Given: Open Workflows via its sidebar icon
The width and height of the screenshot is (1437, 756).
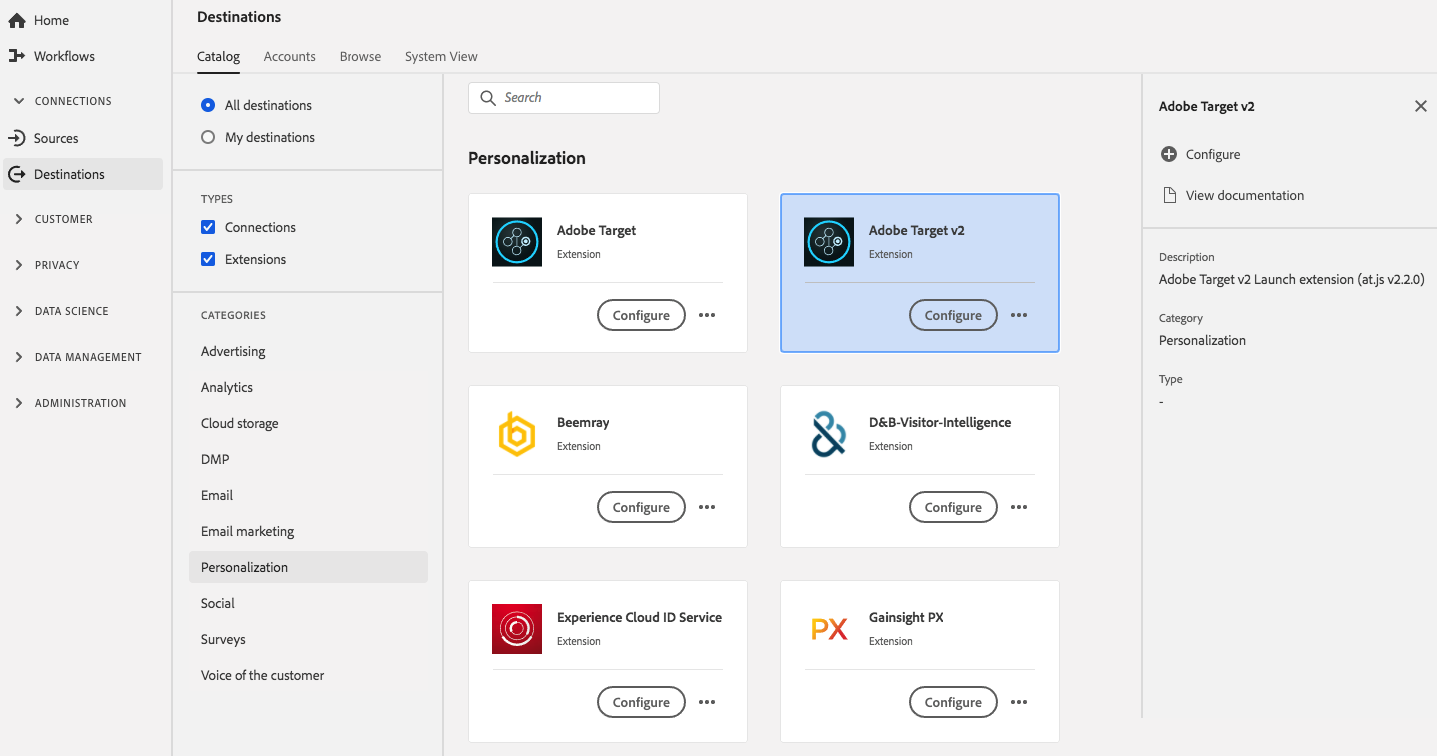Looking at the screenshot, I should pos(16,56).
